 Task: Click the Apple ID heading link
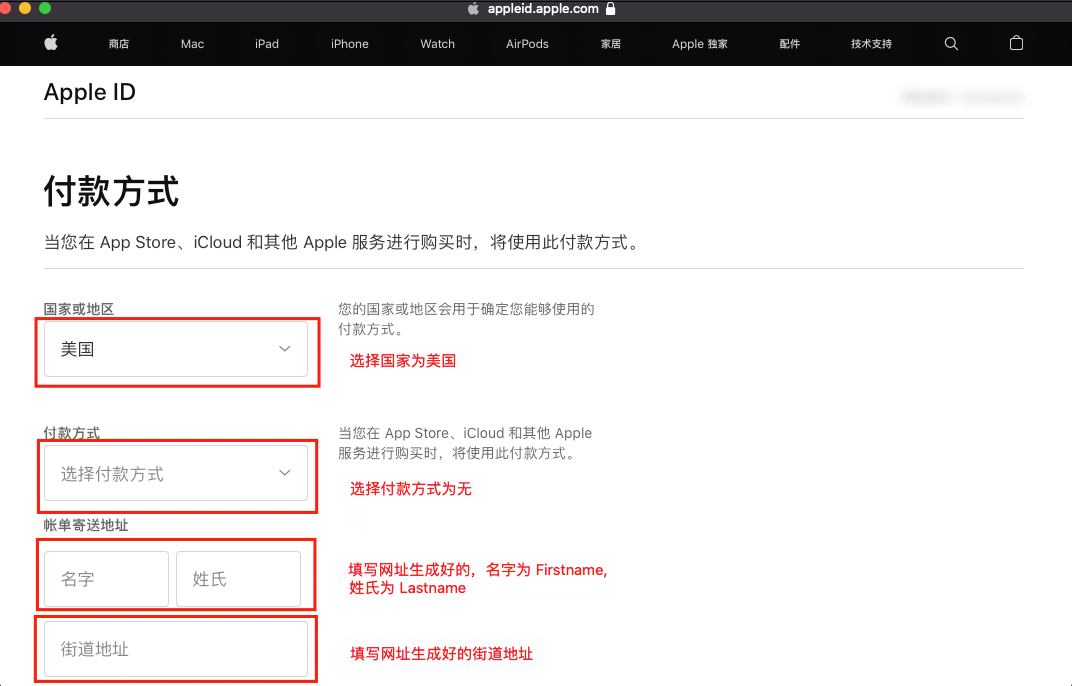pyautogui.click(x=90, y=92)
